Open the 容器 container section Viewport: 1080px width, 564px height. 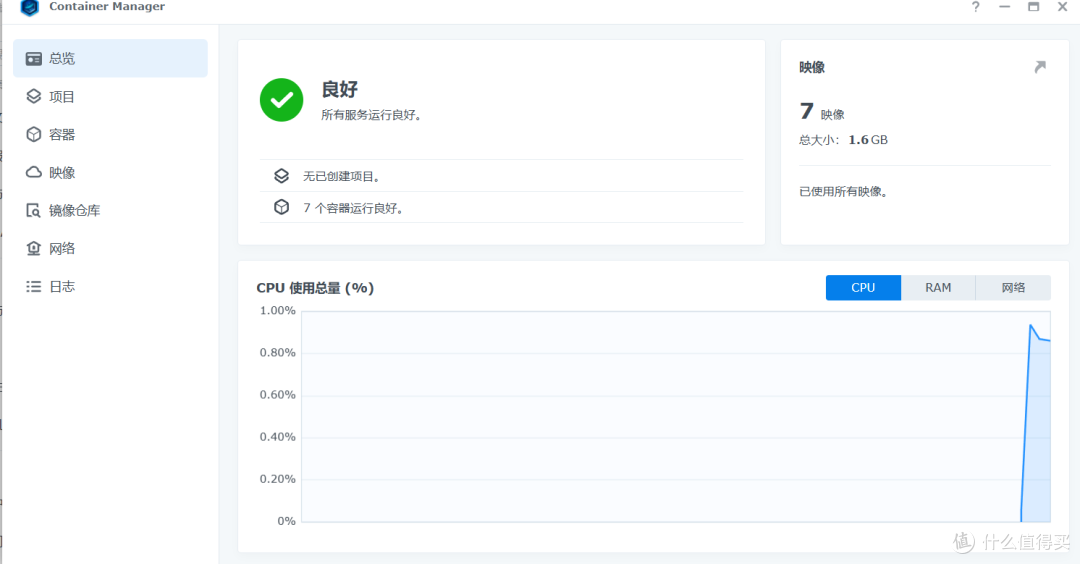click(x=110, y=134)
